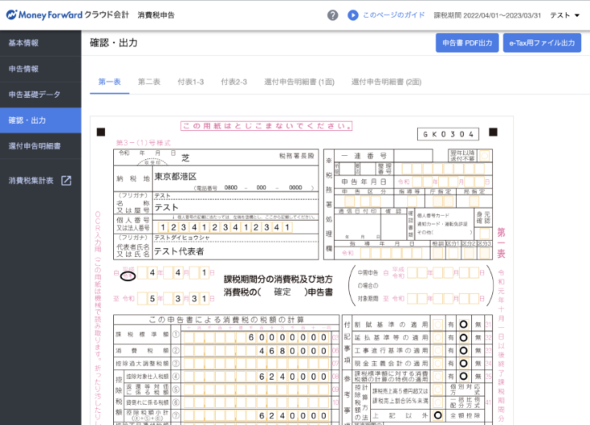Click the このページのガイド link
Viewport: 590px width, 425px height.
[394, 15]
